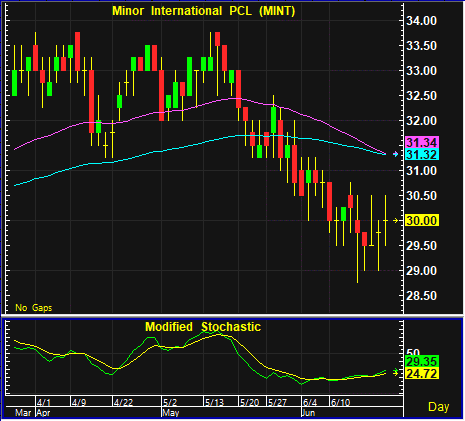
Task: Click the Jun month label
Action: [308, 413]
